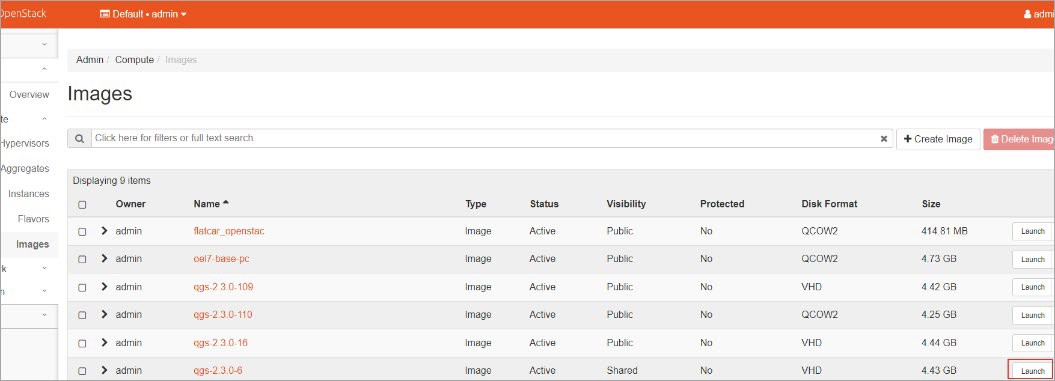Sort the table by the Owner column
Viewport: 1055px width, 381px height.
[131, 204]
